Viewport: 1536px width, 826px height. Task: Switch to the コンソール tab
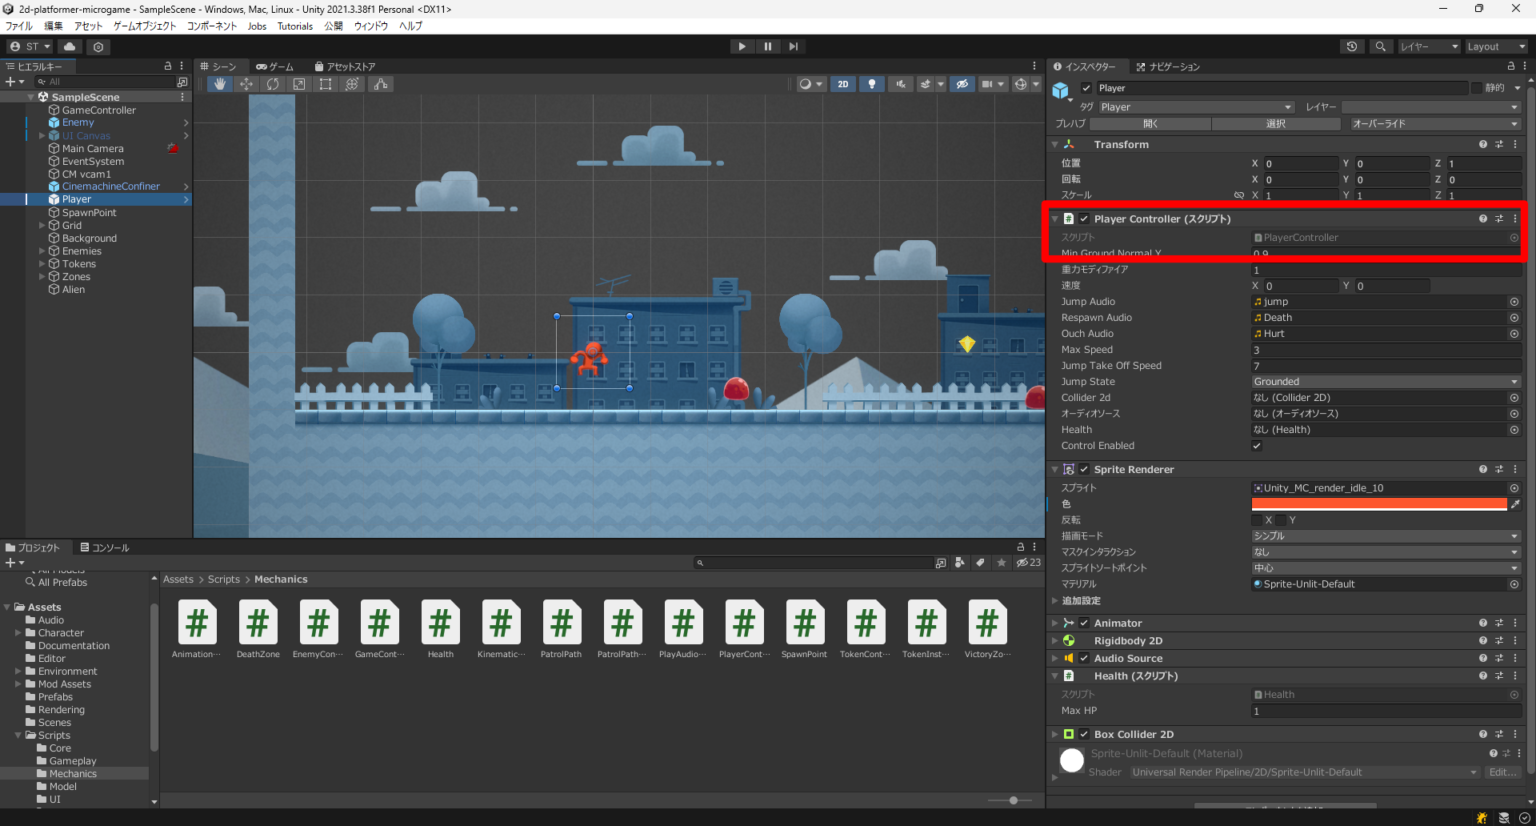[105, 548]
